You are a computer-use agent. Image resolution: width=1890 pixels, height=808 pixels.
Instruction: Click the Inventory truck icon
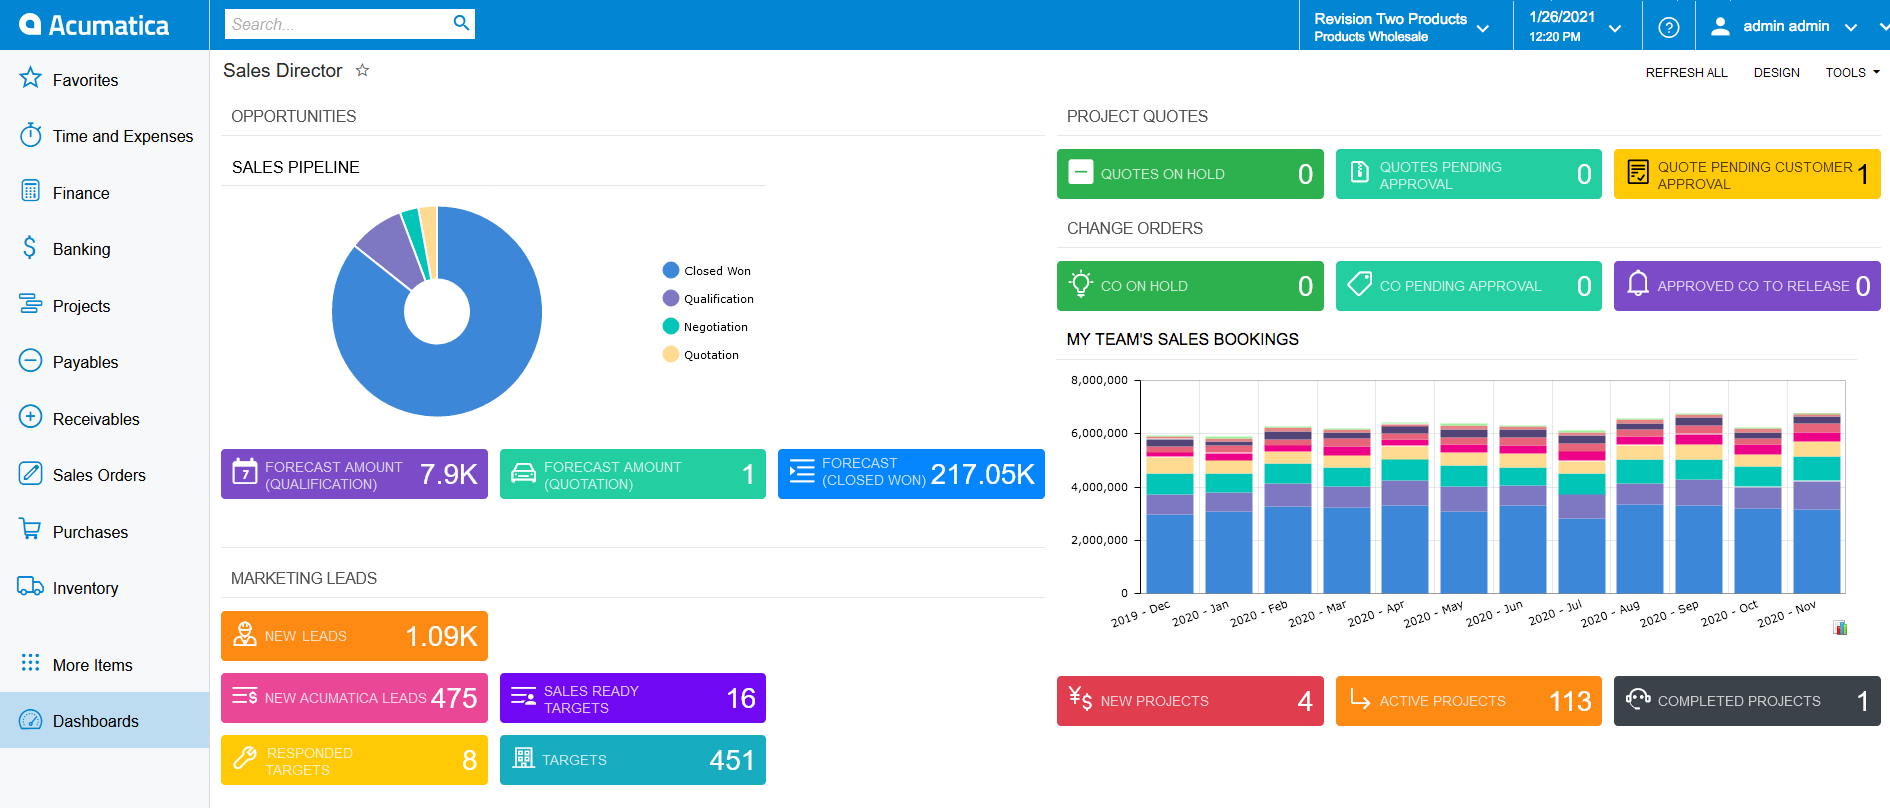pos(31,586)
